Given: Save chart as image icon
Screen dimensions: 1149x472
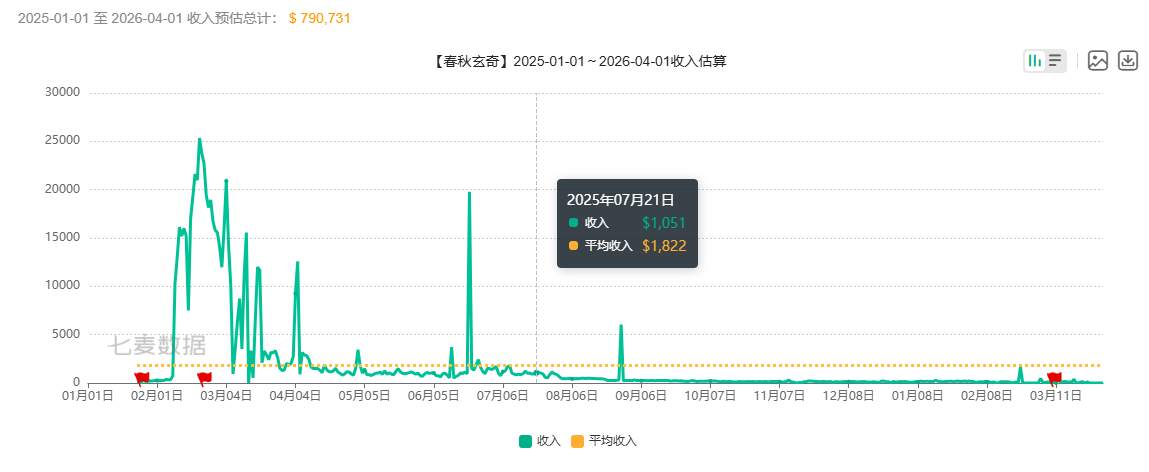Looking at the screenshot, I should click(x=1098, y=61).
